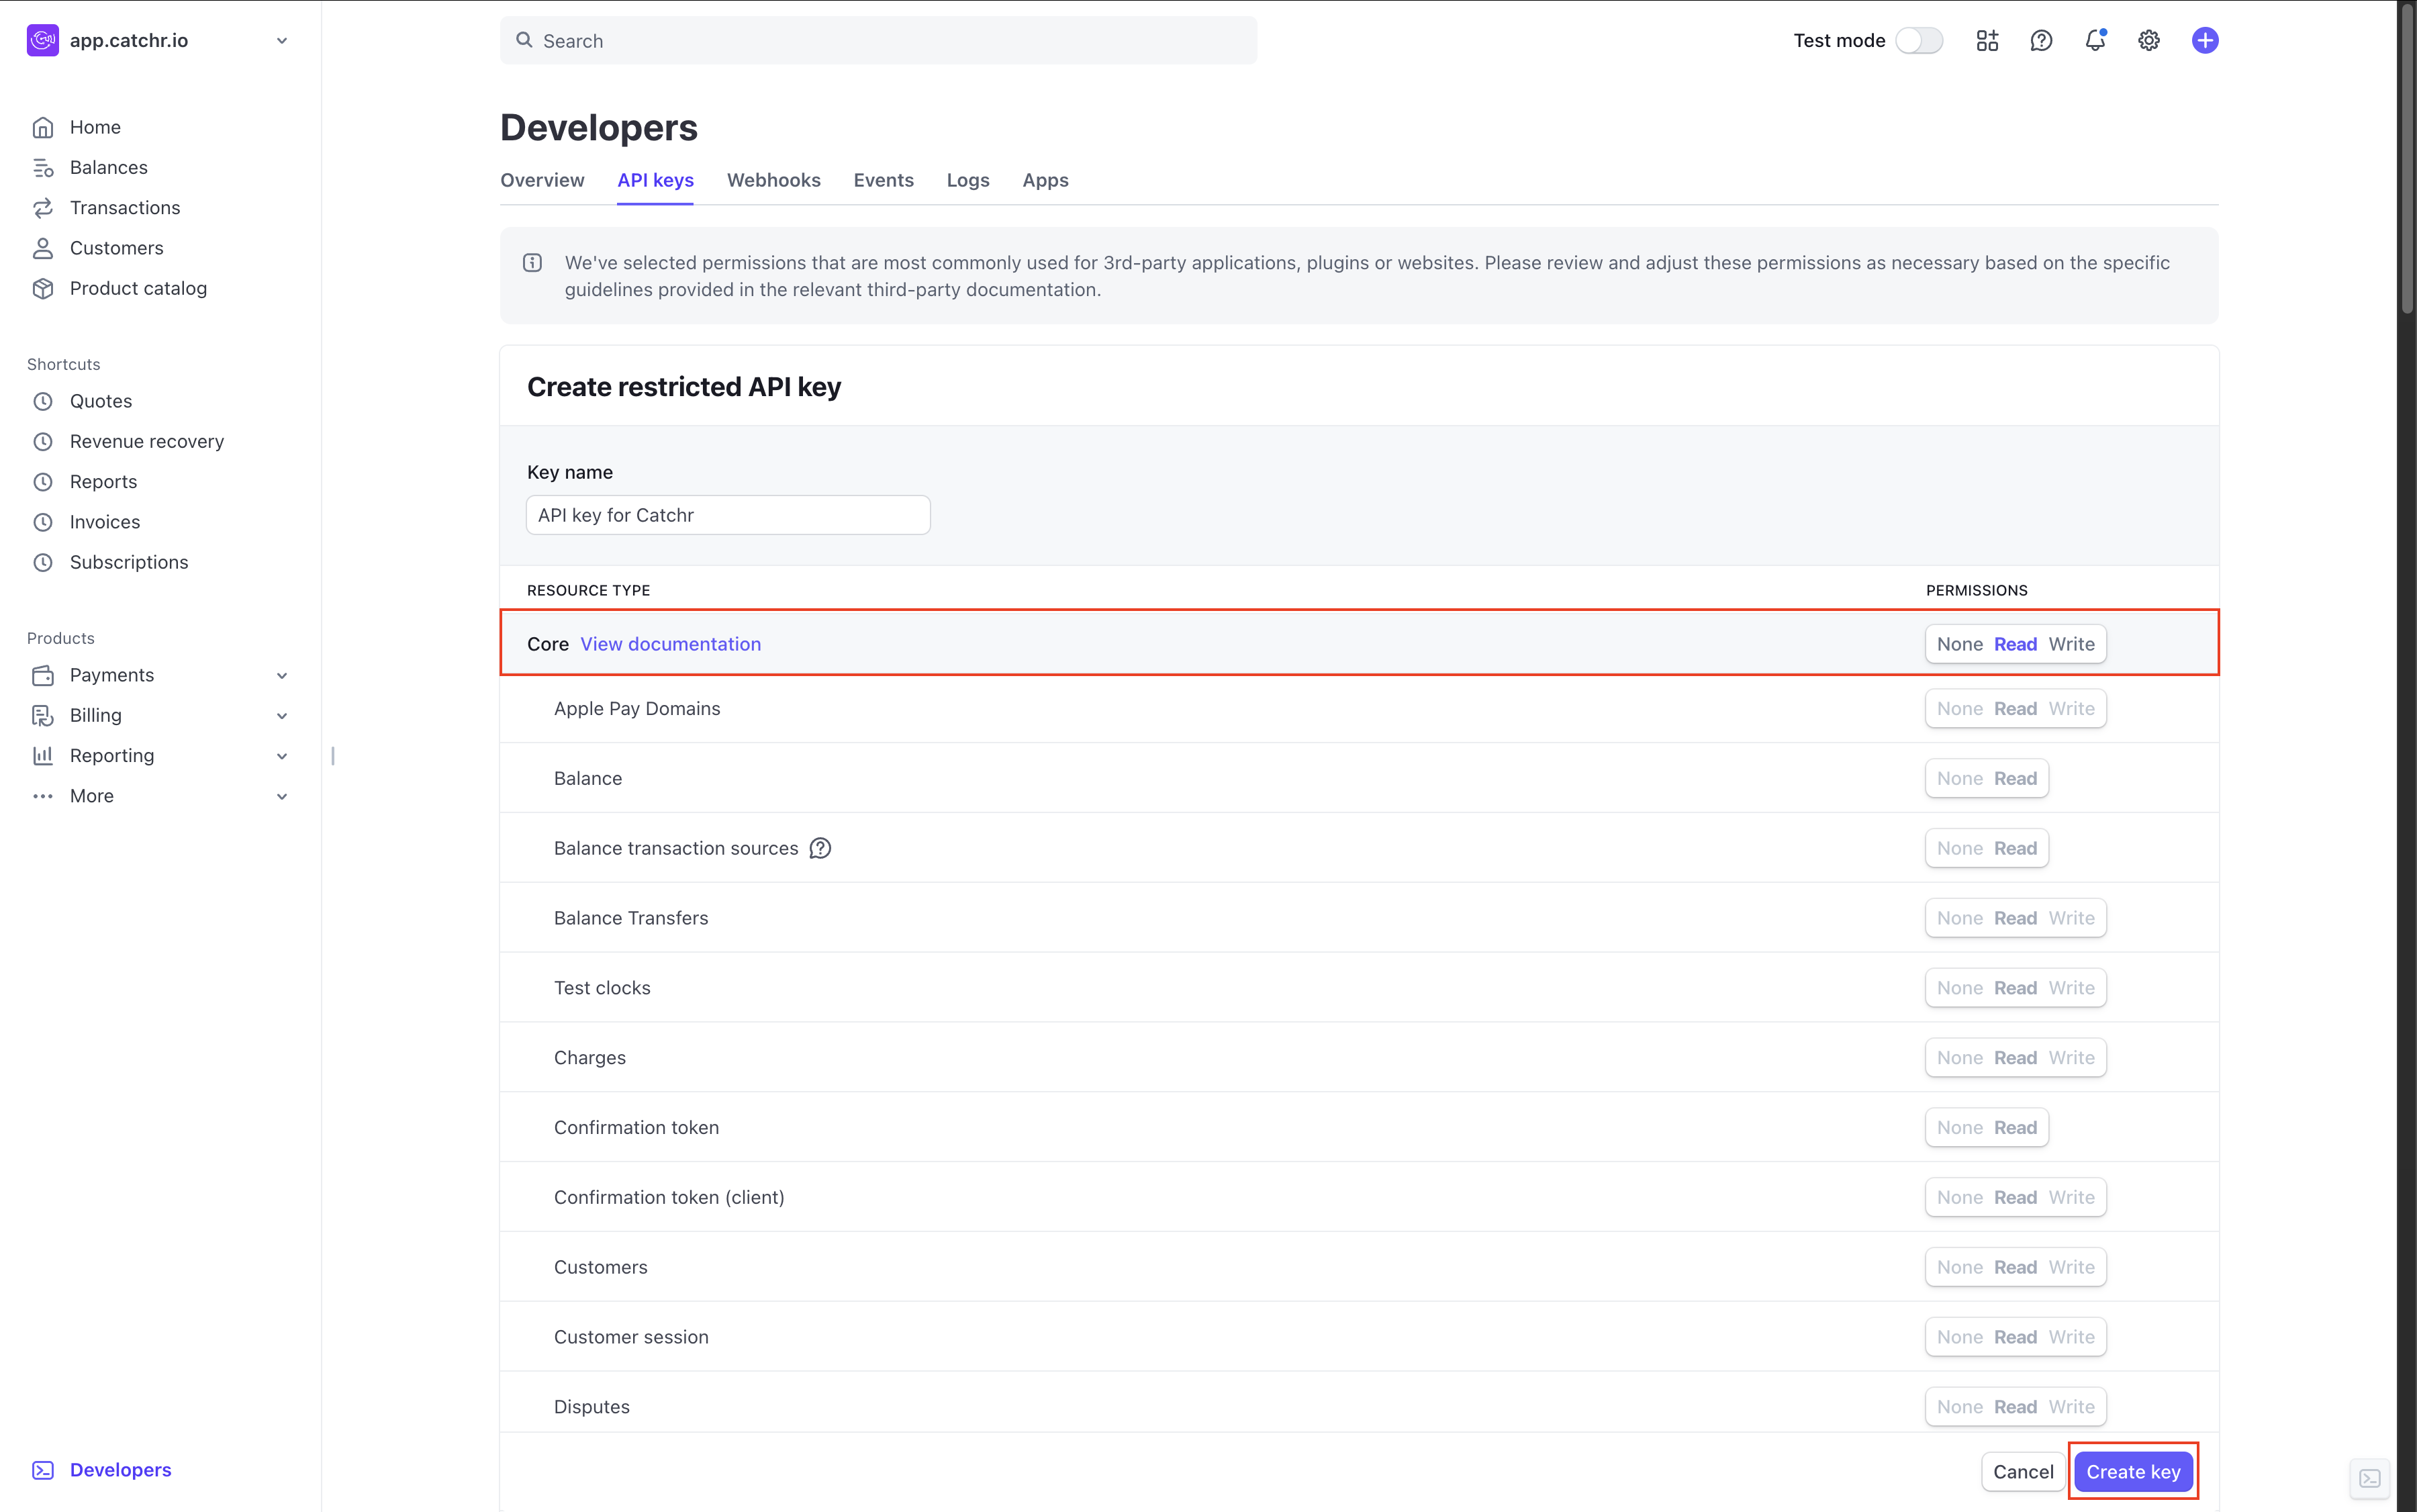
Task: Set Balance permission to None
Action: [x=1959, y=778]
